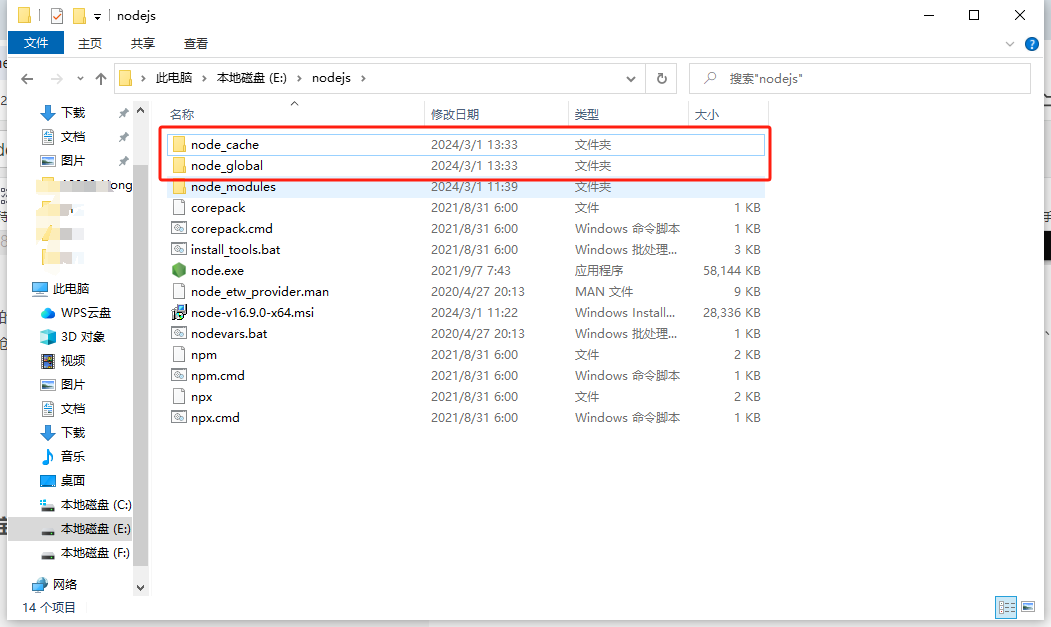Open the help question mark icon
Image resolution: width=1051 pixels, height=627 pixels.
1030,44
